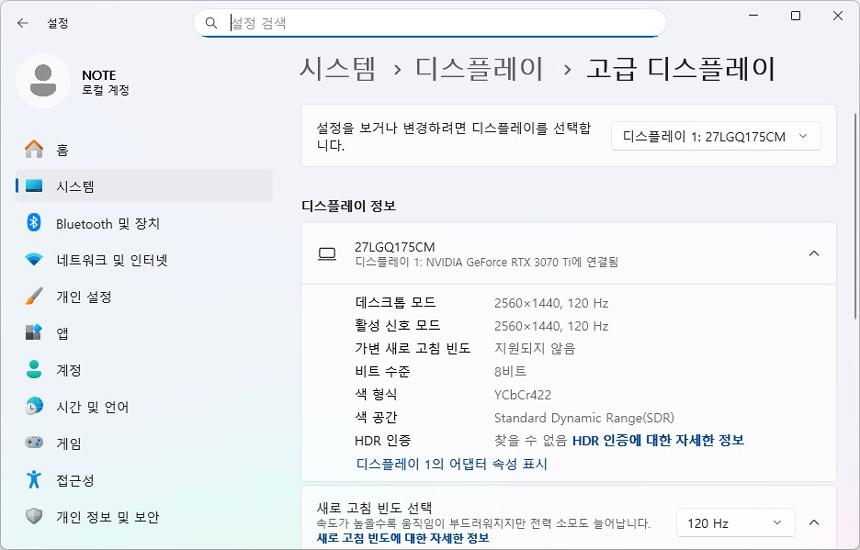Select the System (시스템) sidebar item
The image size is (860, 550).
[144, 186]
